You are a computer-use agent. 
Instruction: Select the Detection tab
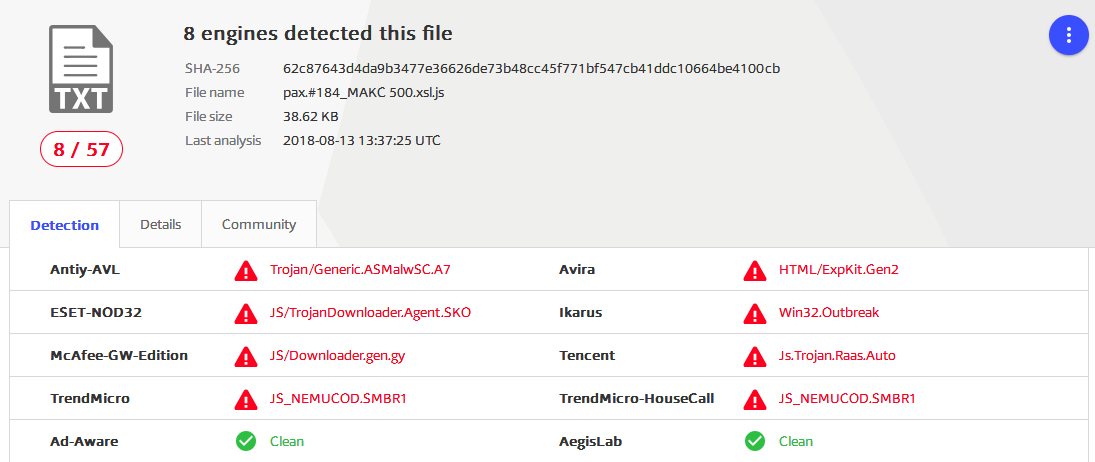65,225
